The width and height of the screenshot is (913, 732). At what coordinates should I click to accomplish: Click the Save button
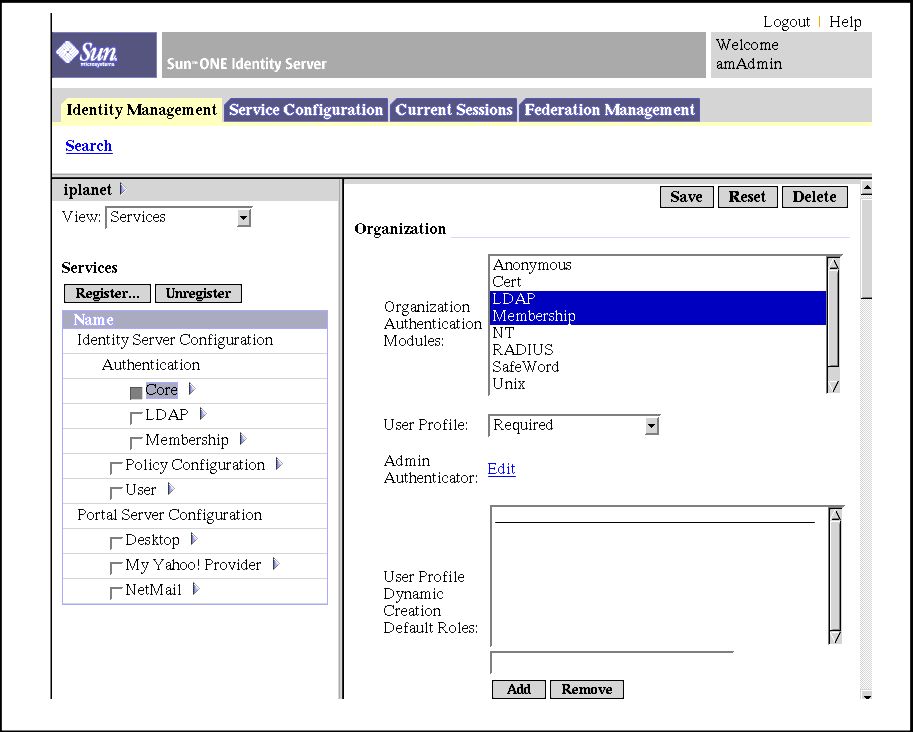click(686, 197)
